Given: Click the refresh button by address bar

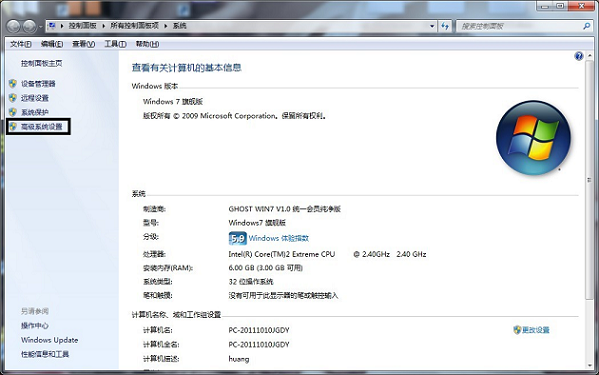Looking at the screenshot, I should (445, 26).
